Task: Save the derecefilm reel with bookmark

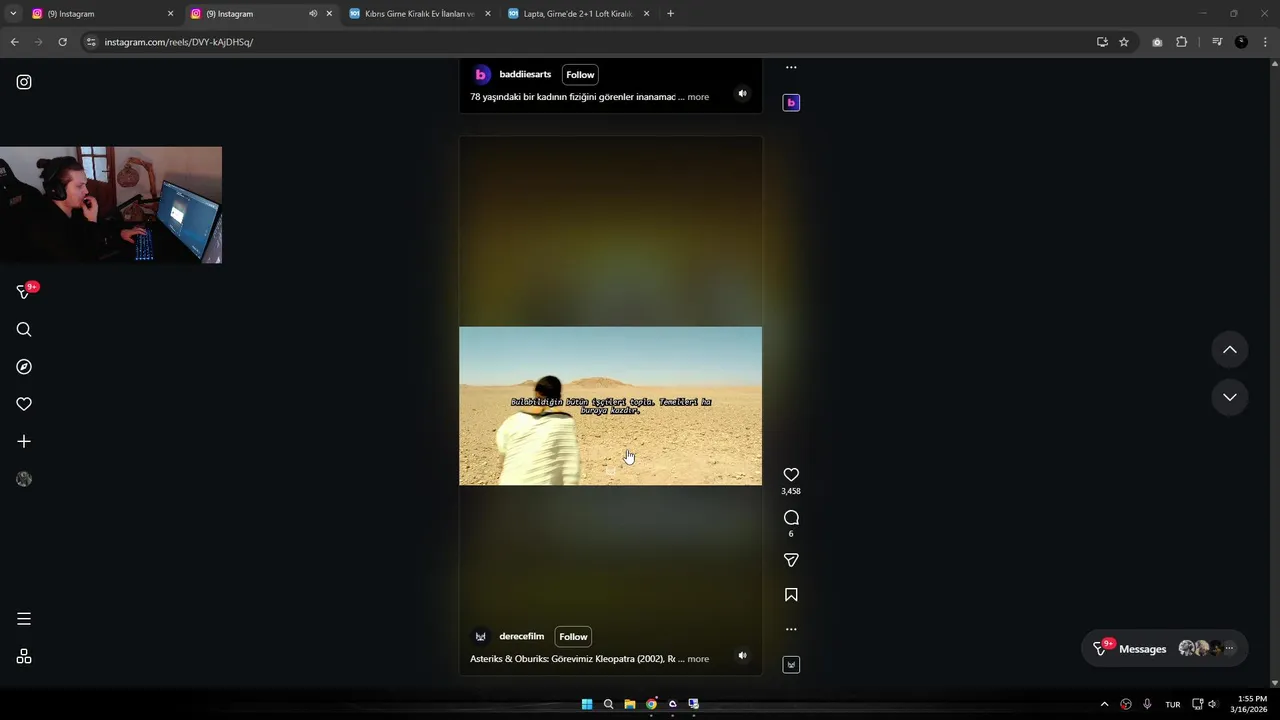Action: 791,595
